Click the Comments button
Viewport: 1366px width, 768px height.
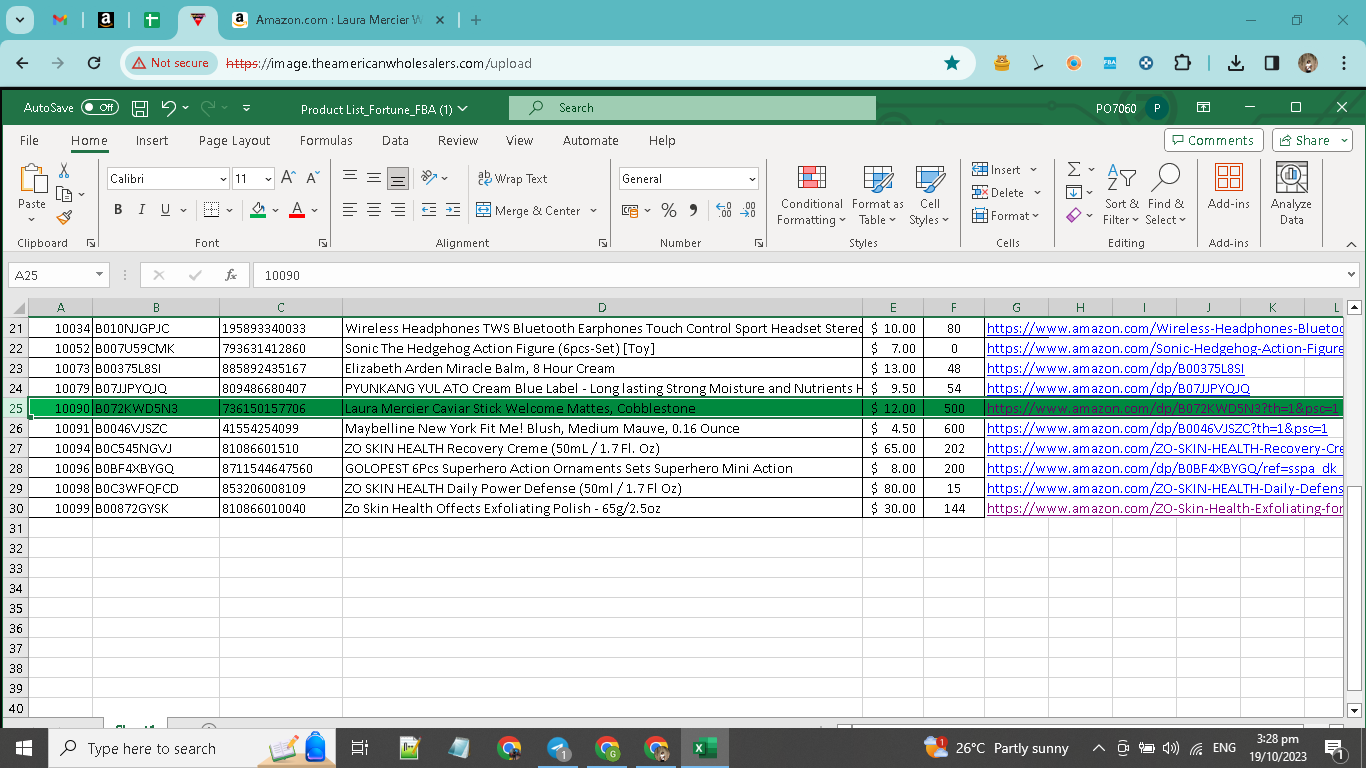[1214, 141]
